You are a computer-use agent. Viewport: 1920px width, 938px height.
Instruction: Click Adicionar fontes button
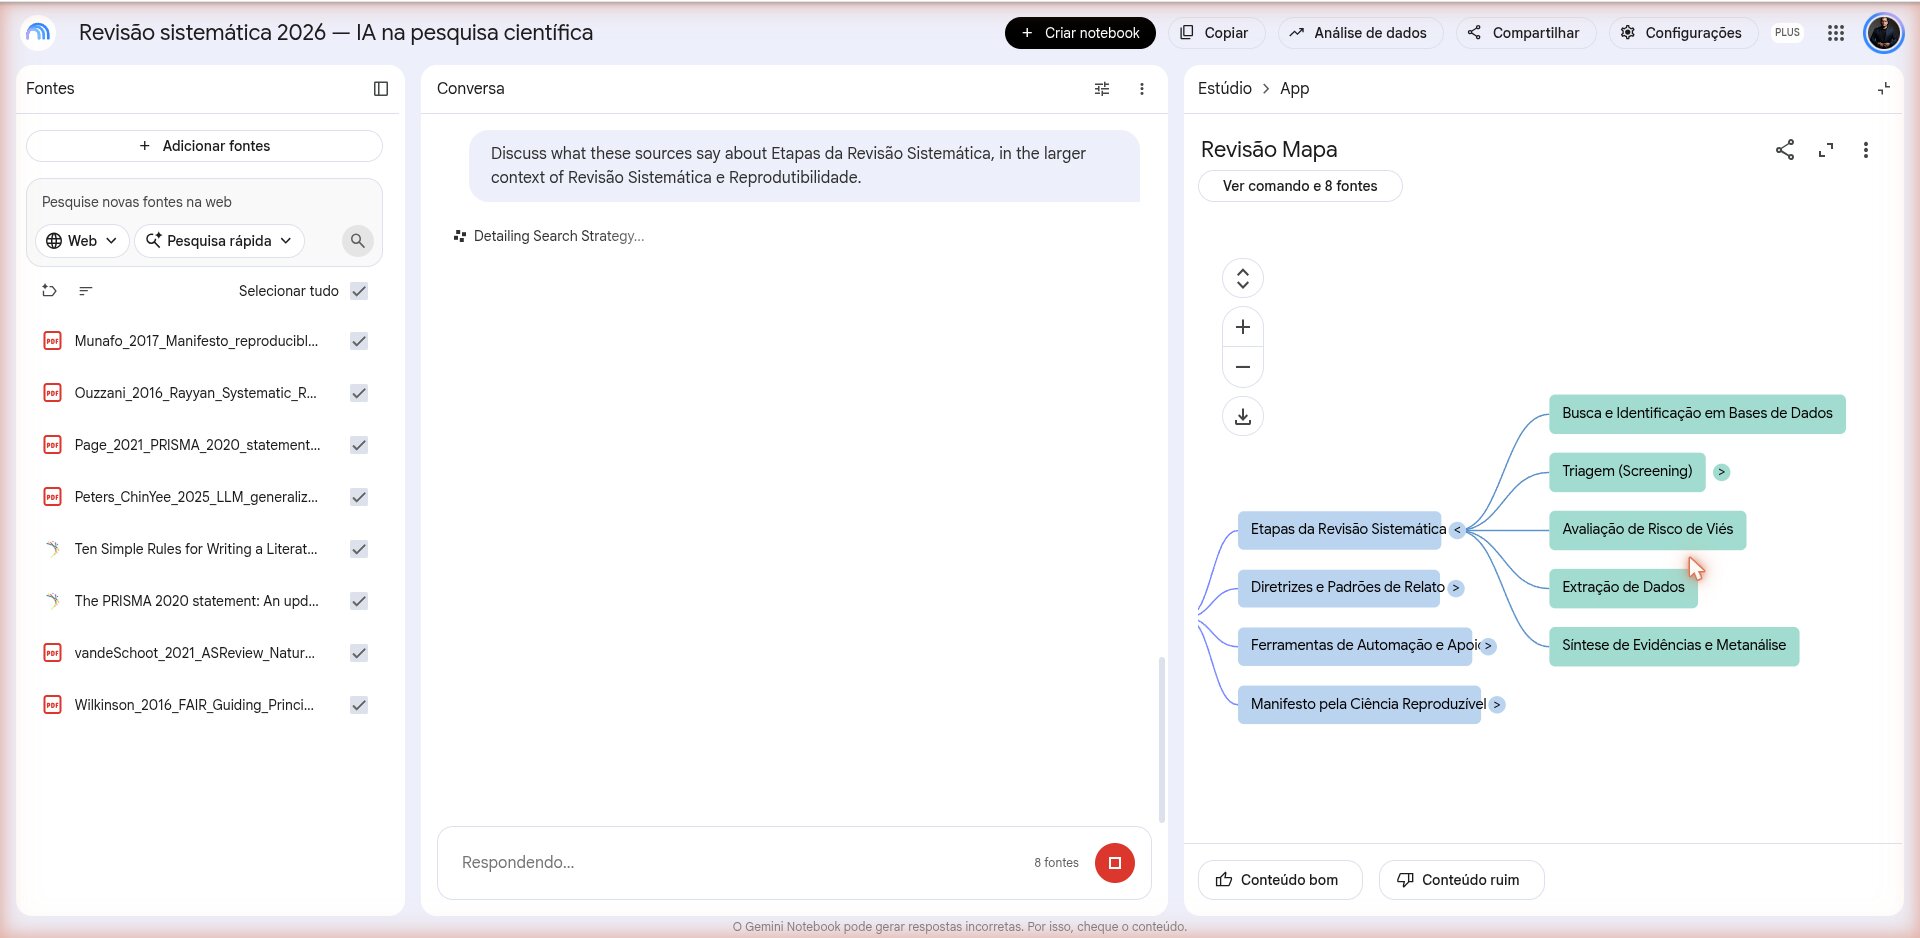coord(204,146)
